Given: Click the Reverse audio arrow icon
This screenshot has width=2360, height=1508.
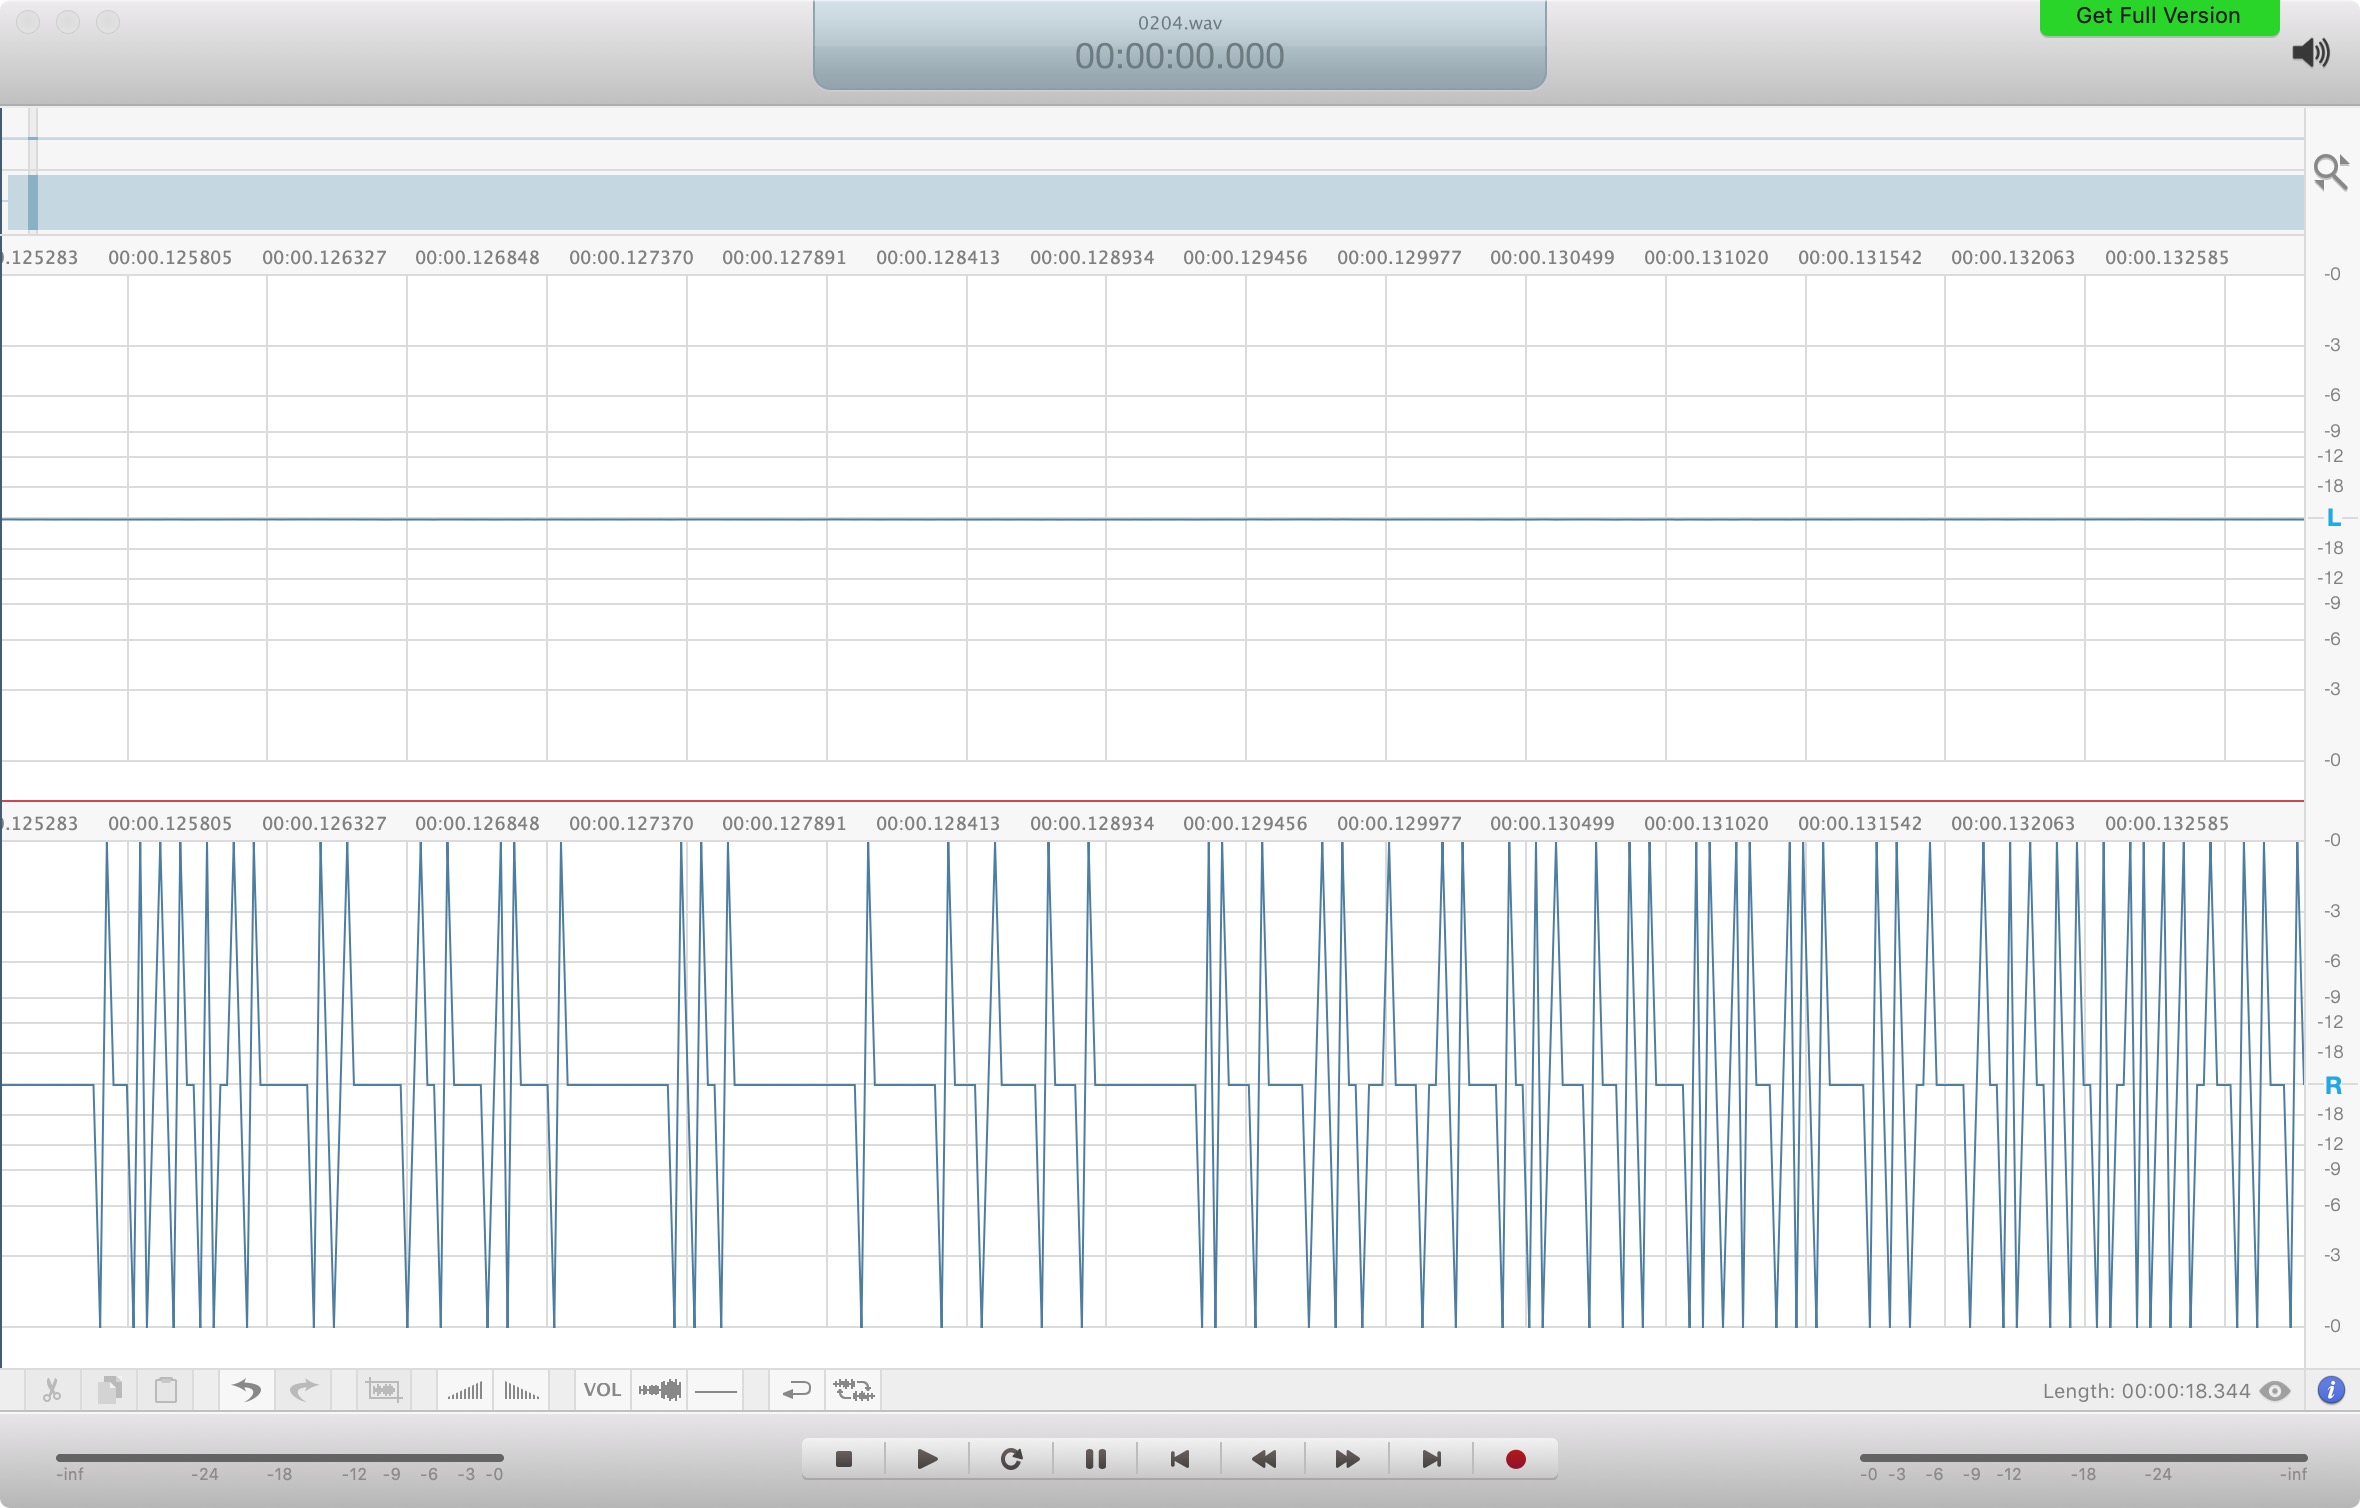Looking at the screenshot, I should 796,1390.
